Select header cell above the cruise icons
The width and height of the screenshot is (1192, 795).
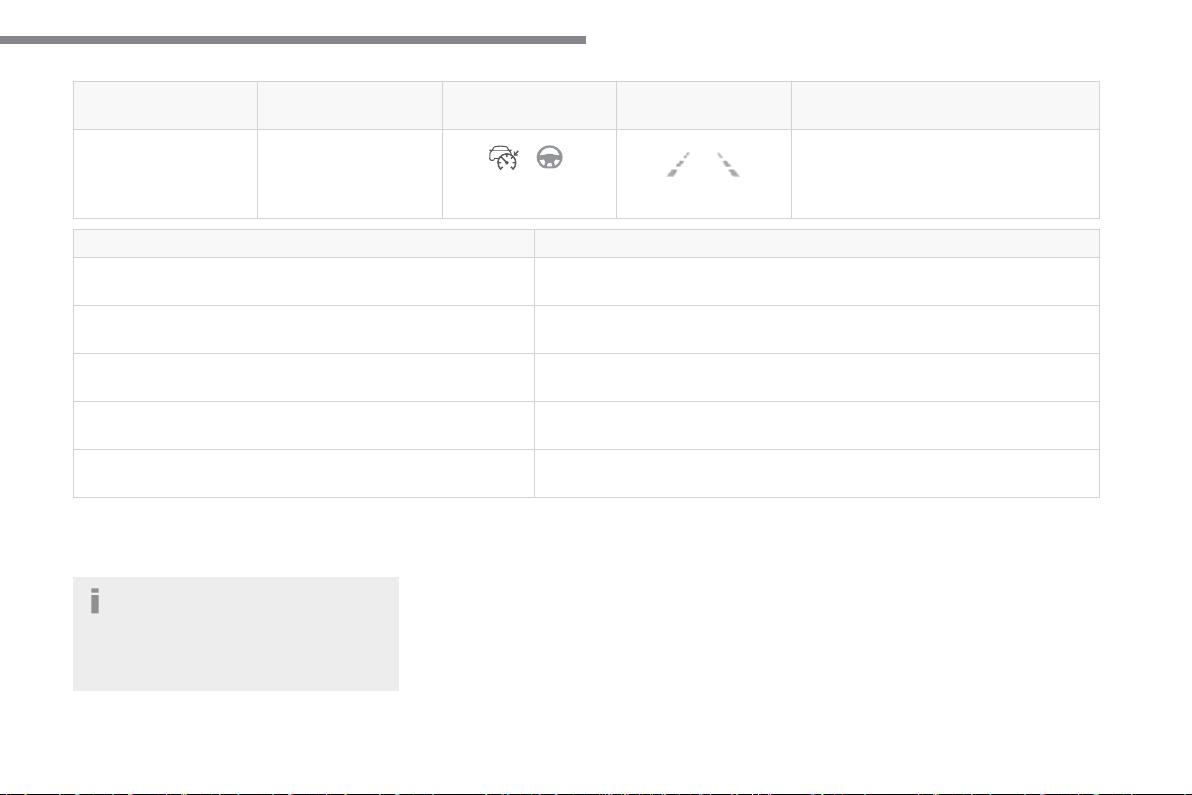tap(529, 105)
